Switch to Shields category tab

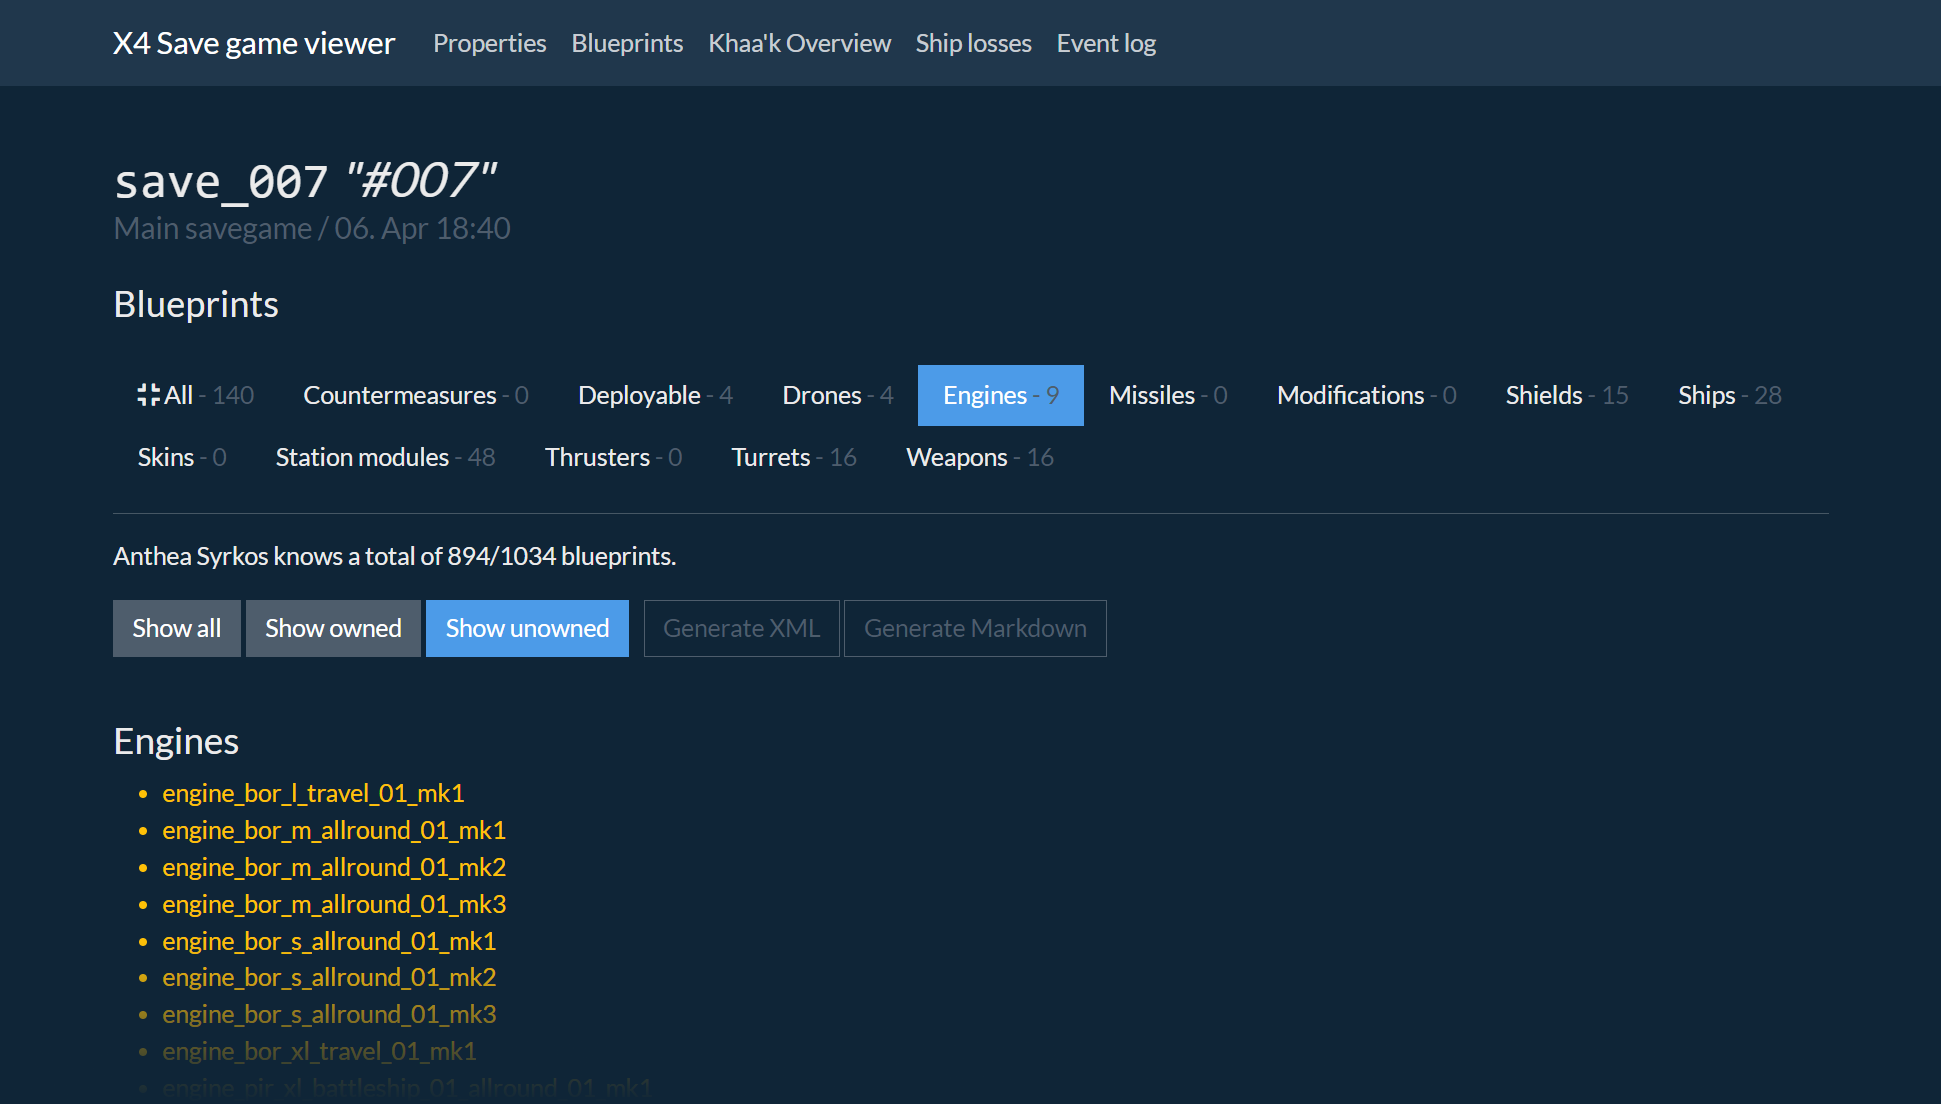click(x=1566, y=395)
